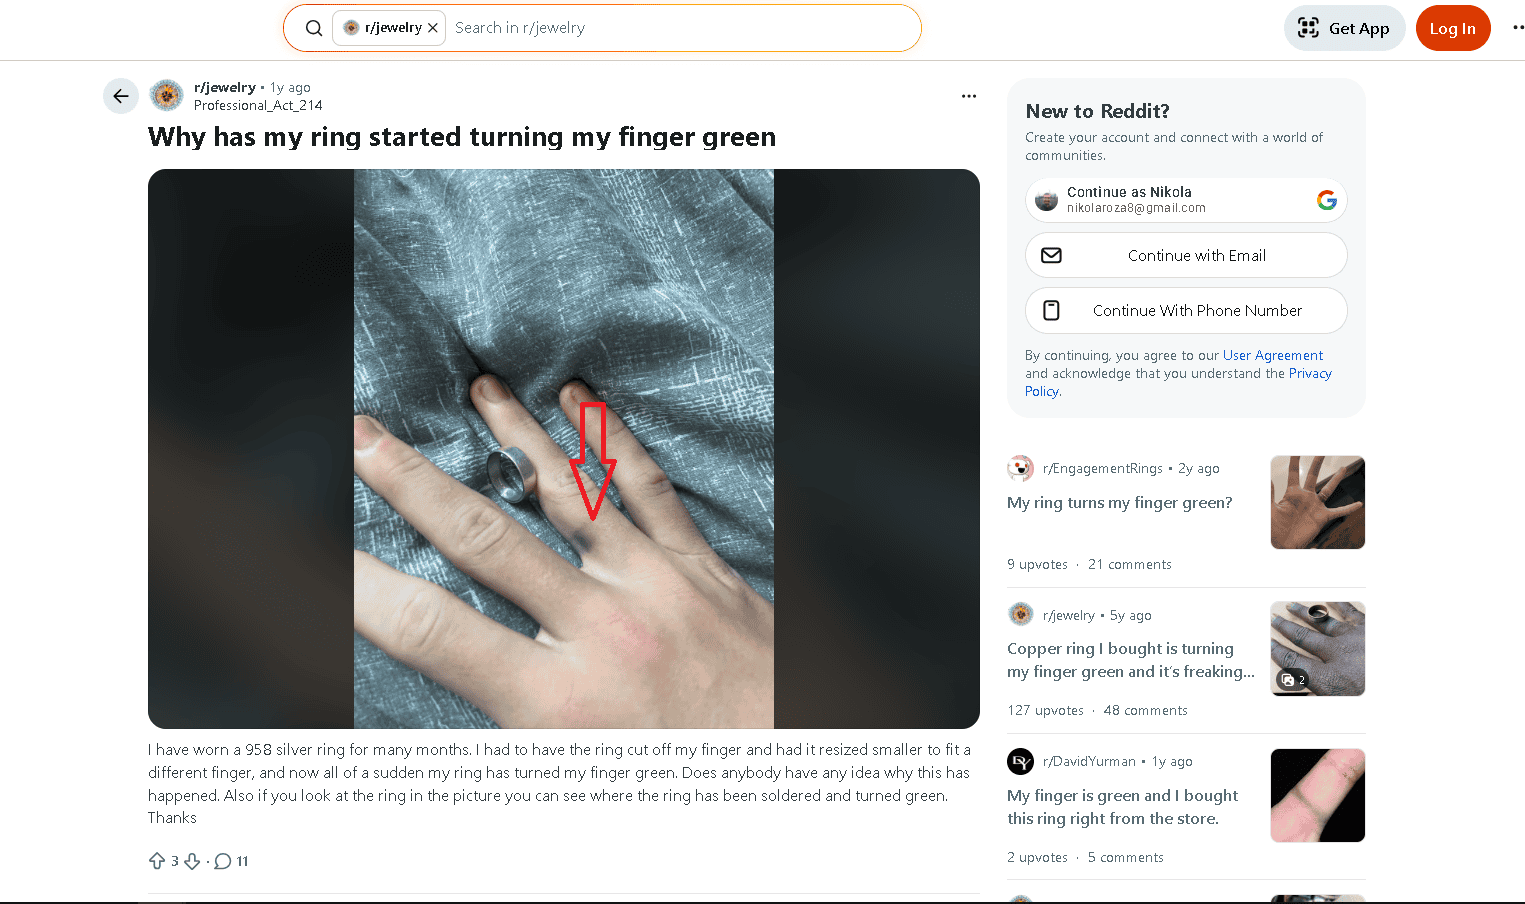Viewport: 1525px width, 904px height.
Task: Click the back arrow button
Action: pyautogui.click(x=121, y=96)
